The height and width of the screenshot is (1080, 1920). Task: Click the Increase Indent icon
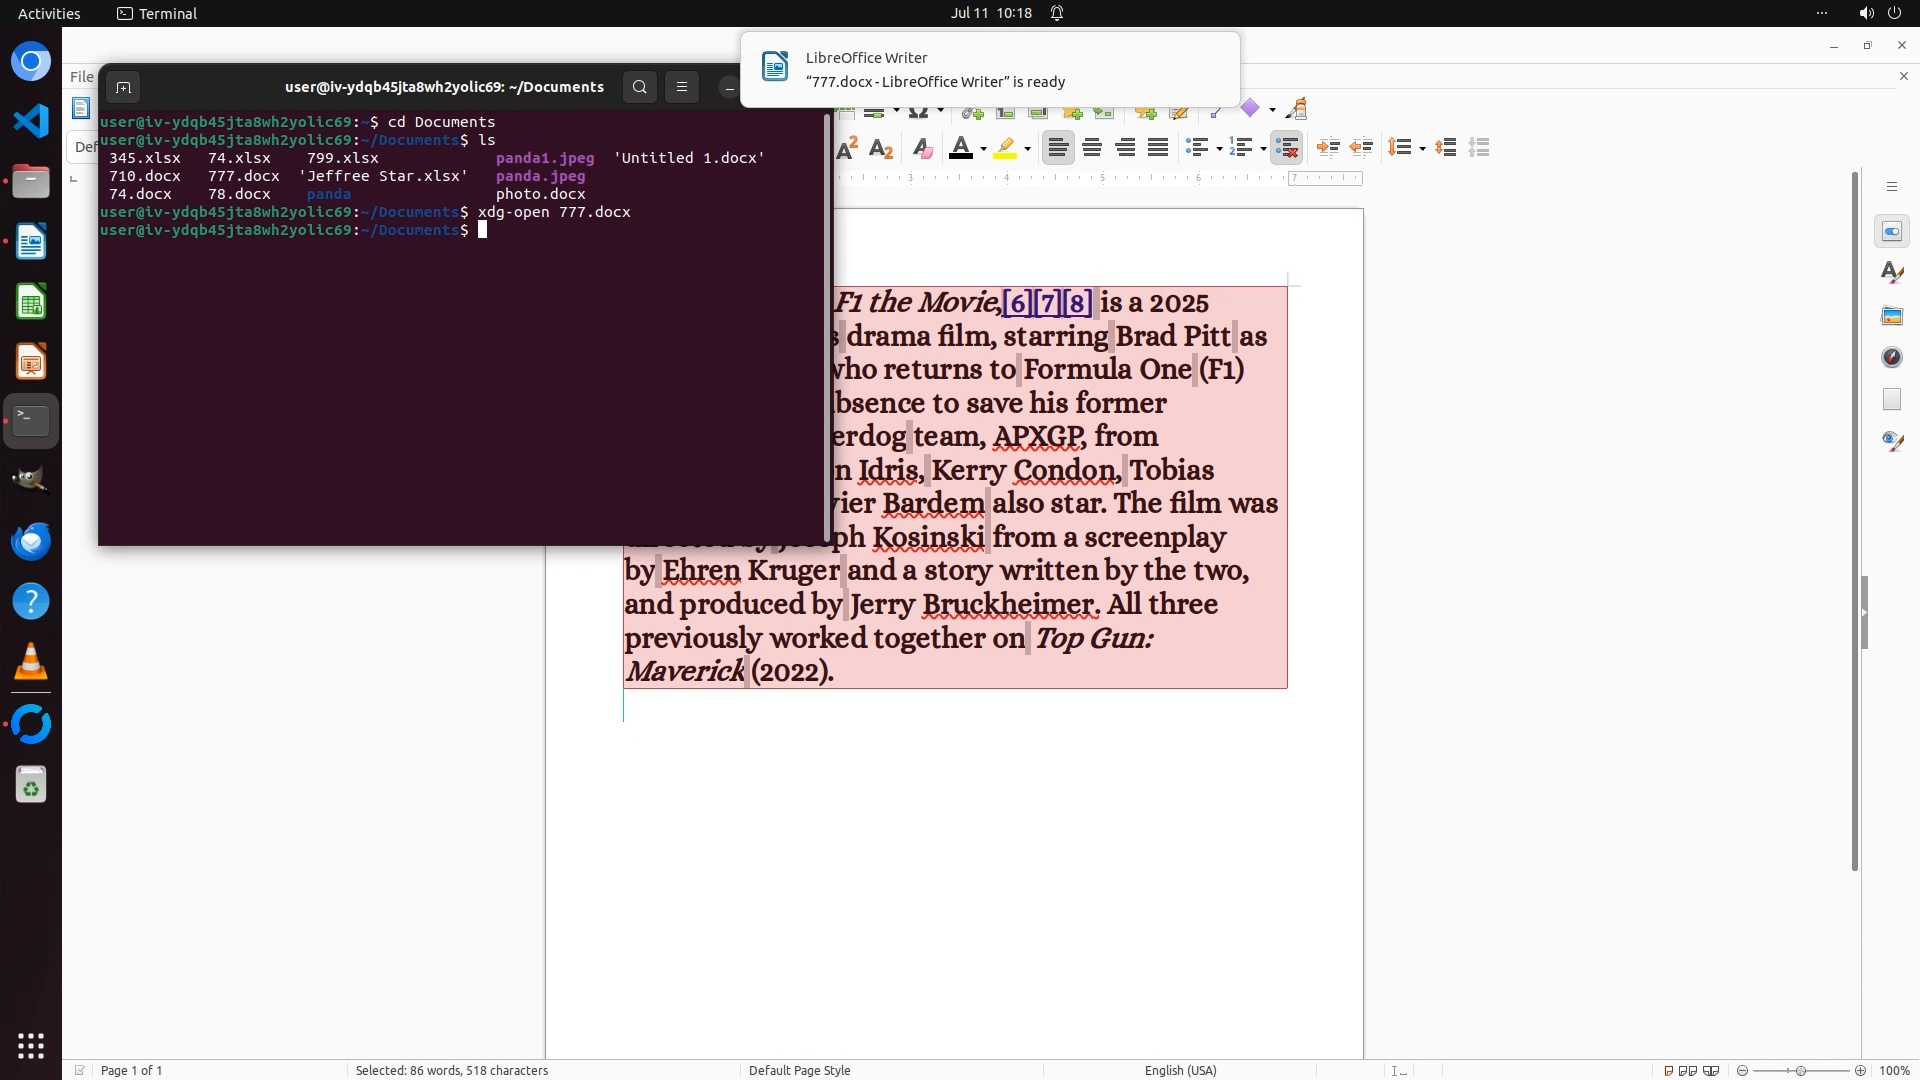tap(1328, 148)
